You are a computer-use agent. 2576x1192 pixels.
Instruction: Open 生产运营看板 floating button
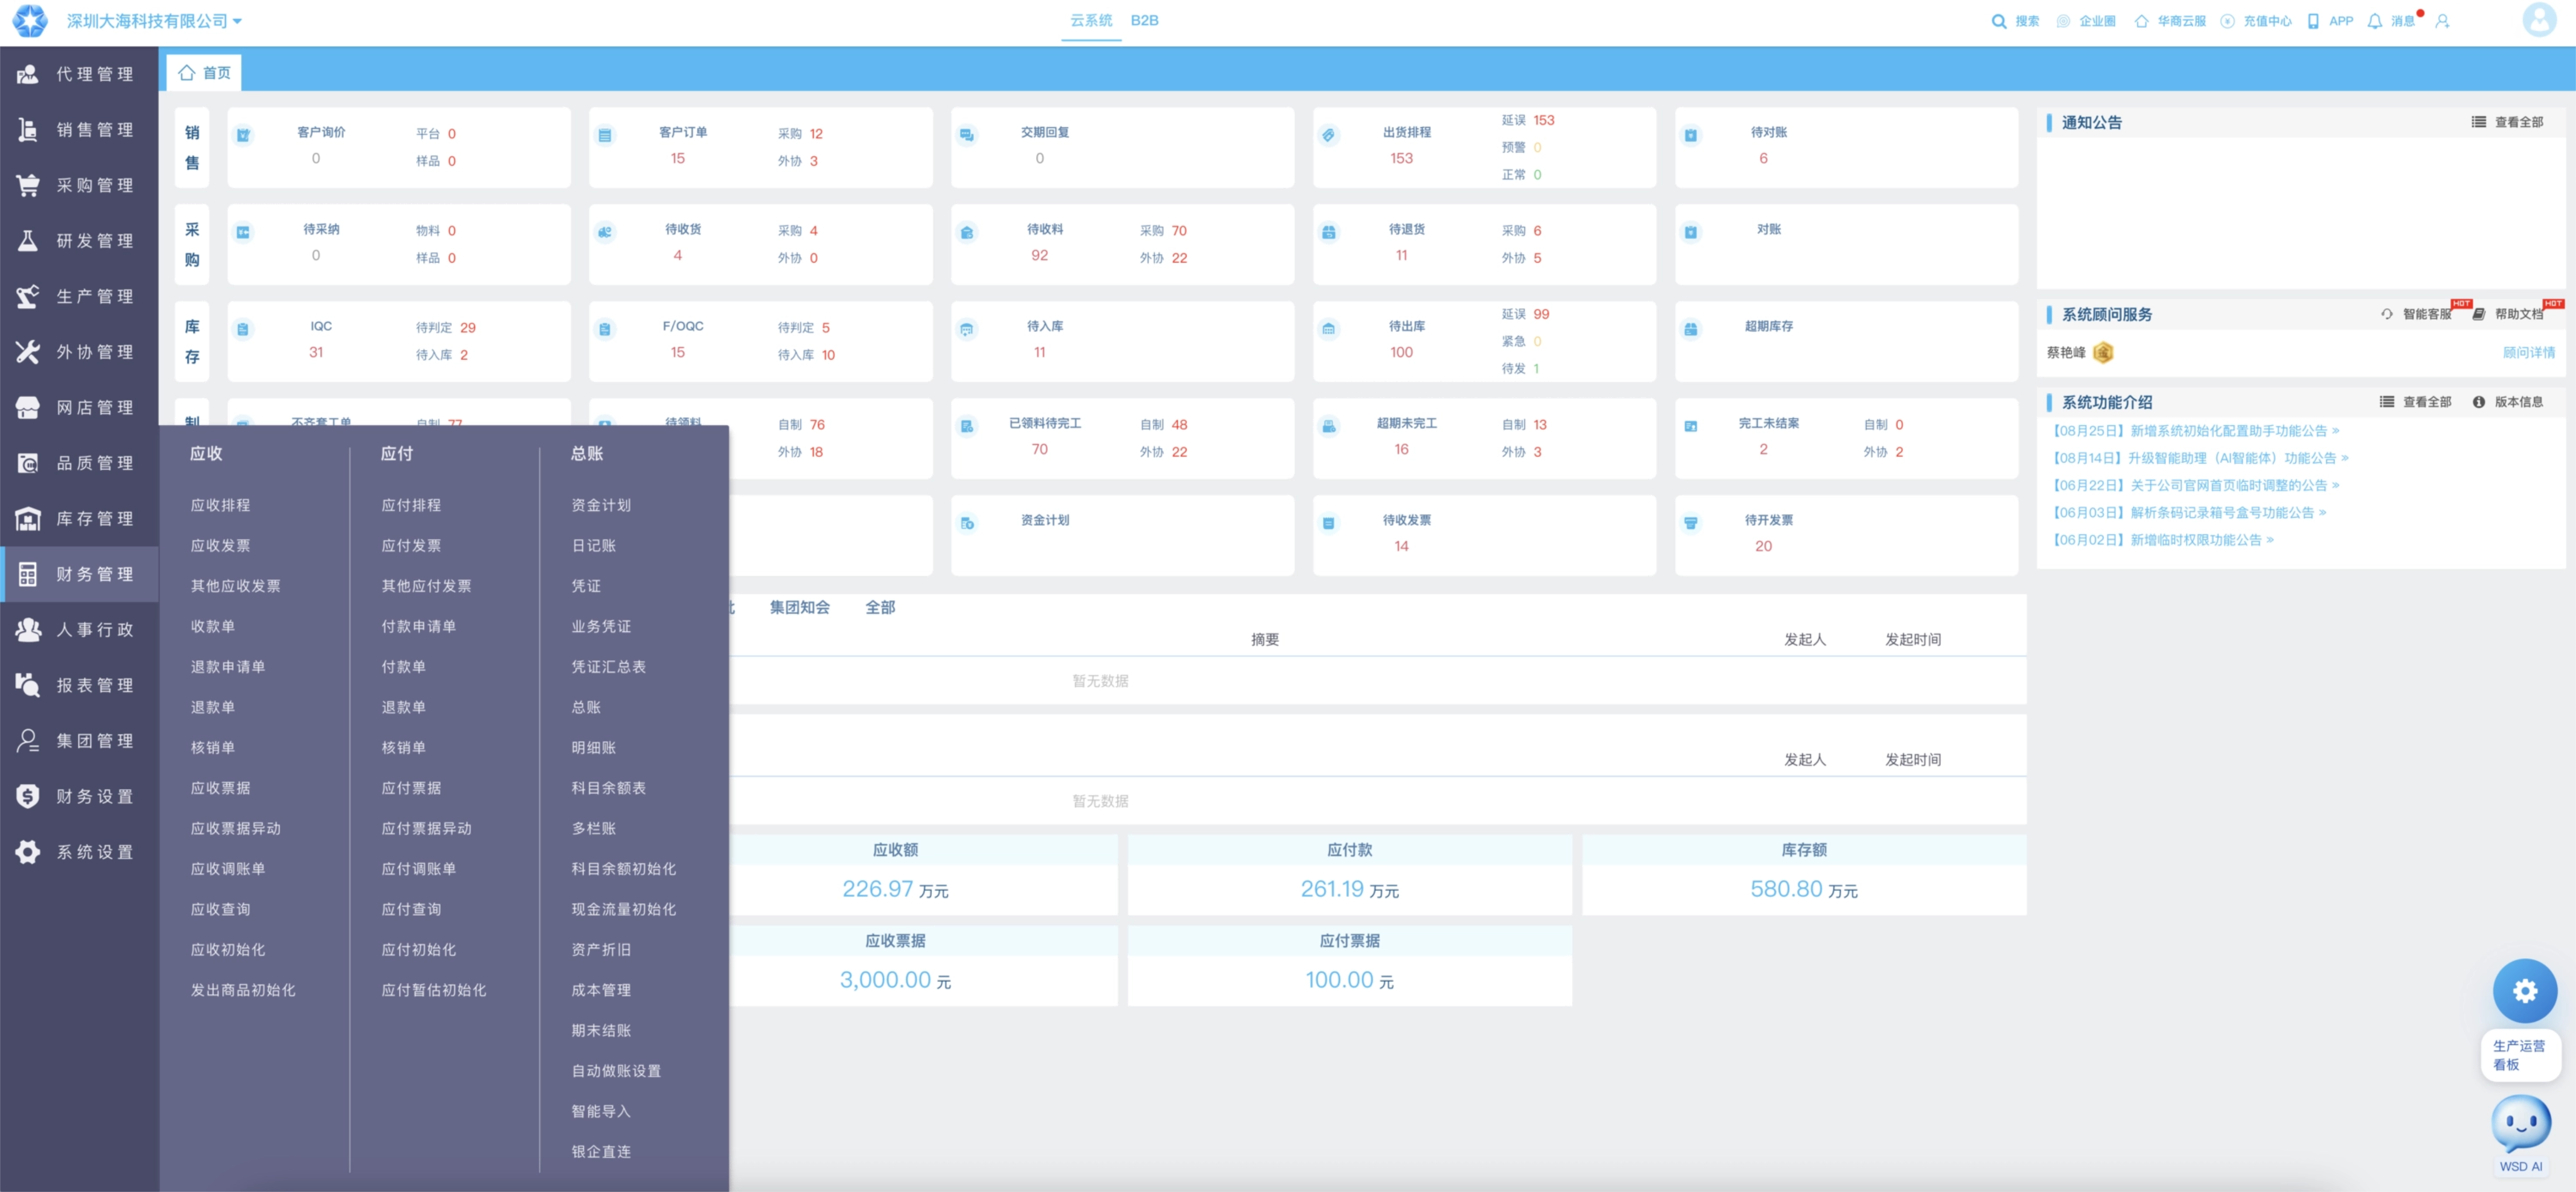click(2519, 1054)
